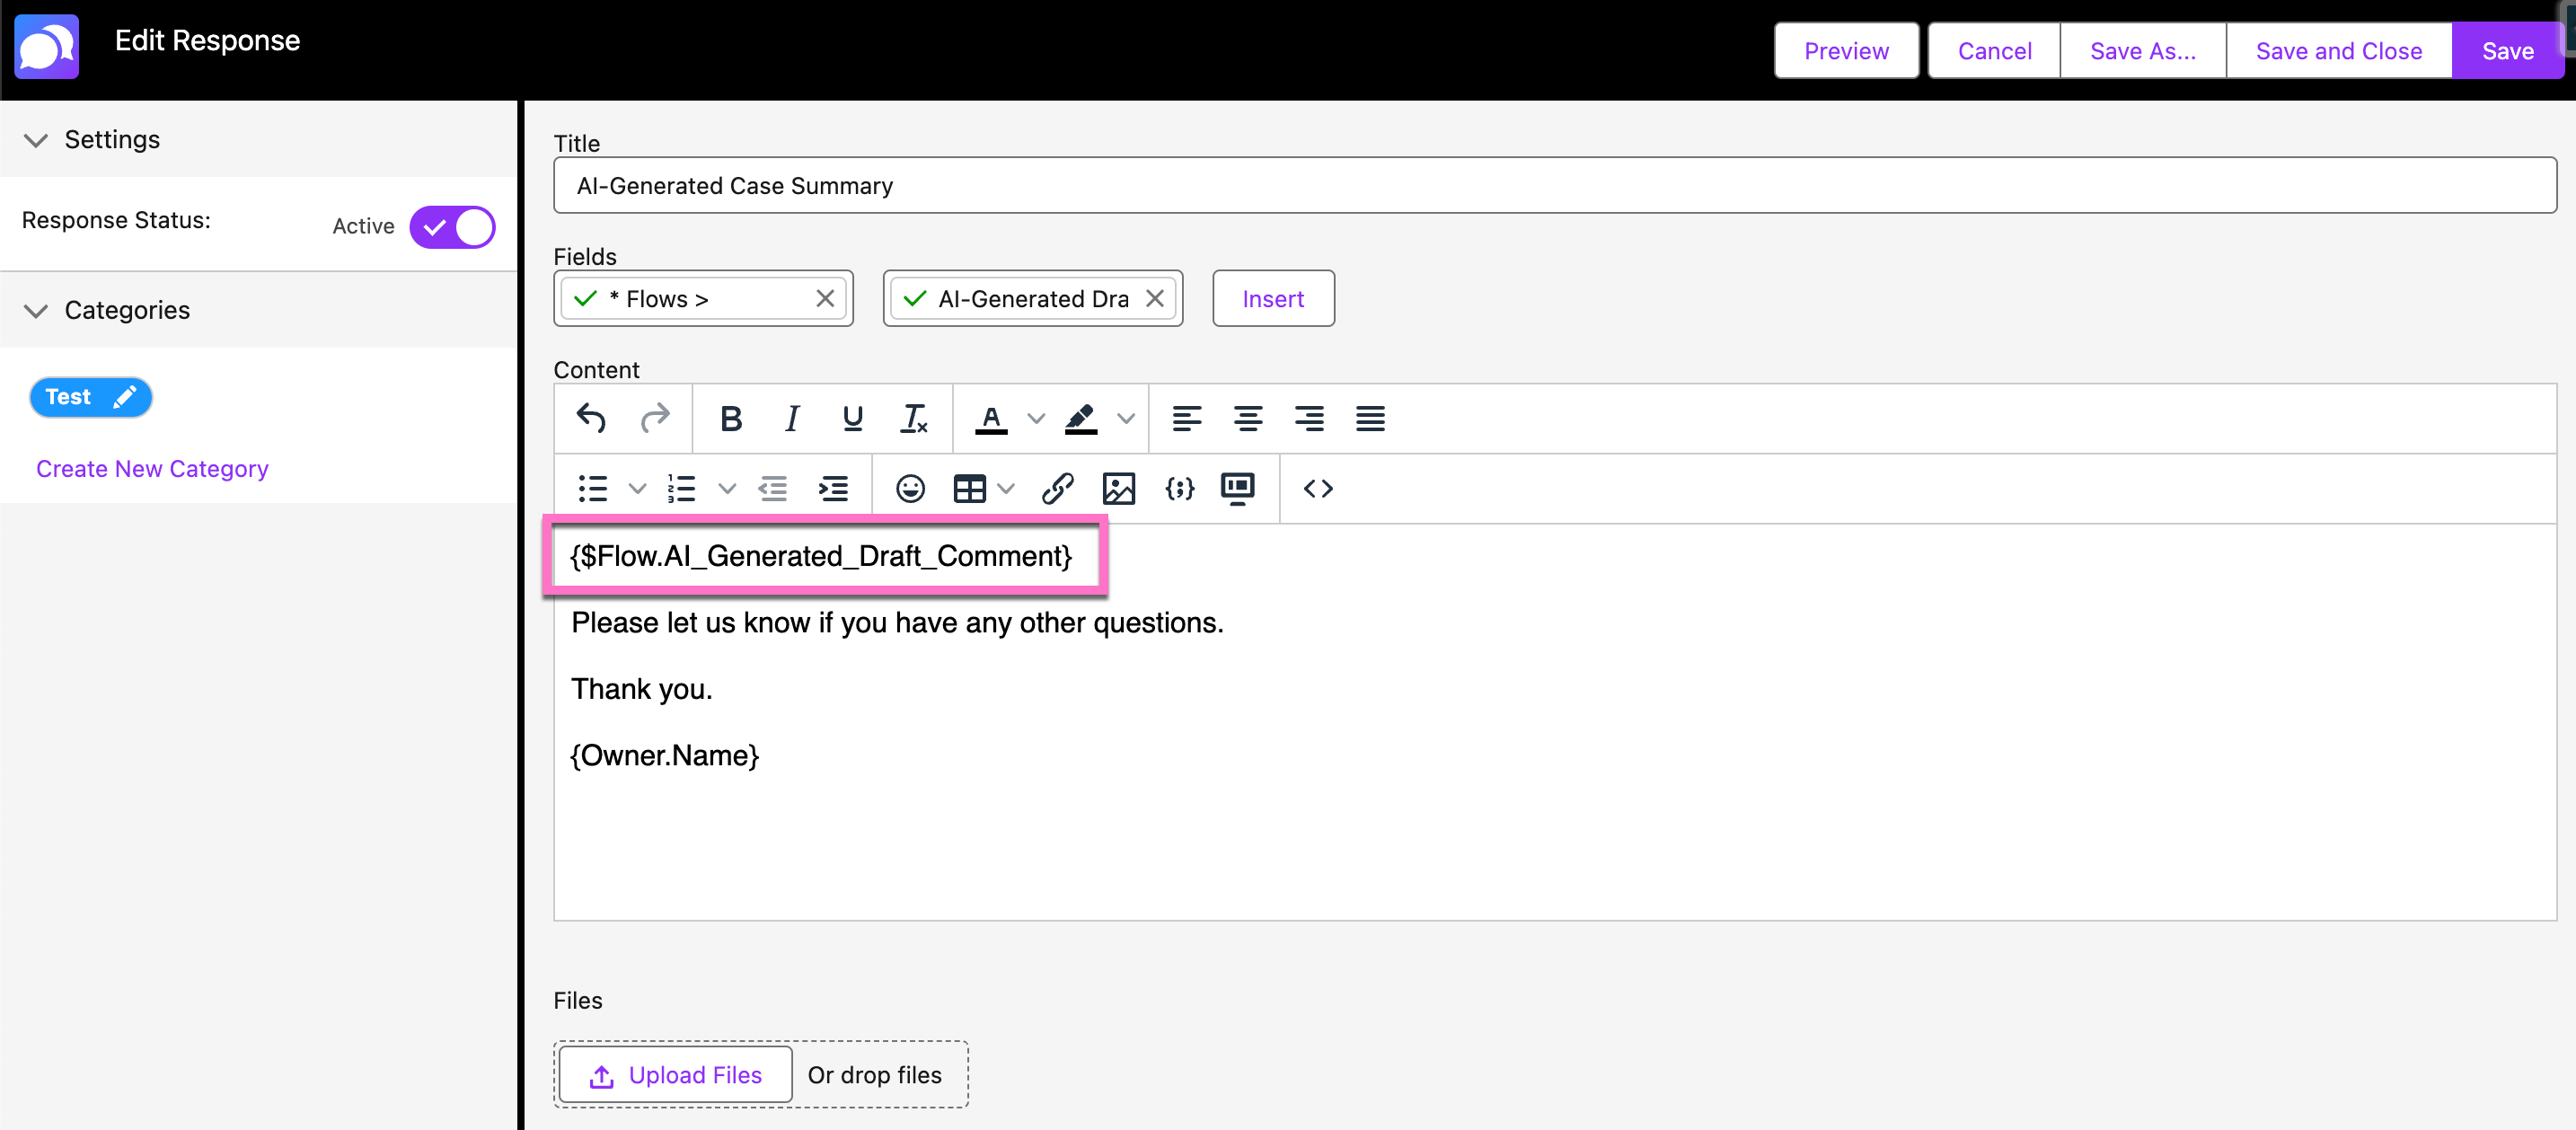Open the text color dropdown arrow
This screenshot has width=2576, height=1130.
[x=1036, y=418]
